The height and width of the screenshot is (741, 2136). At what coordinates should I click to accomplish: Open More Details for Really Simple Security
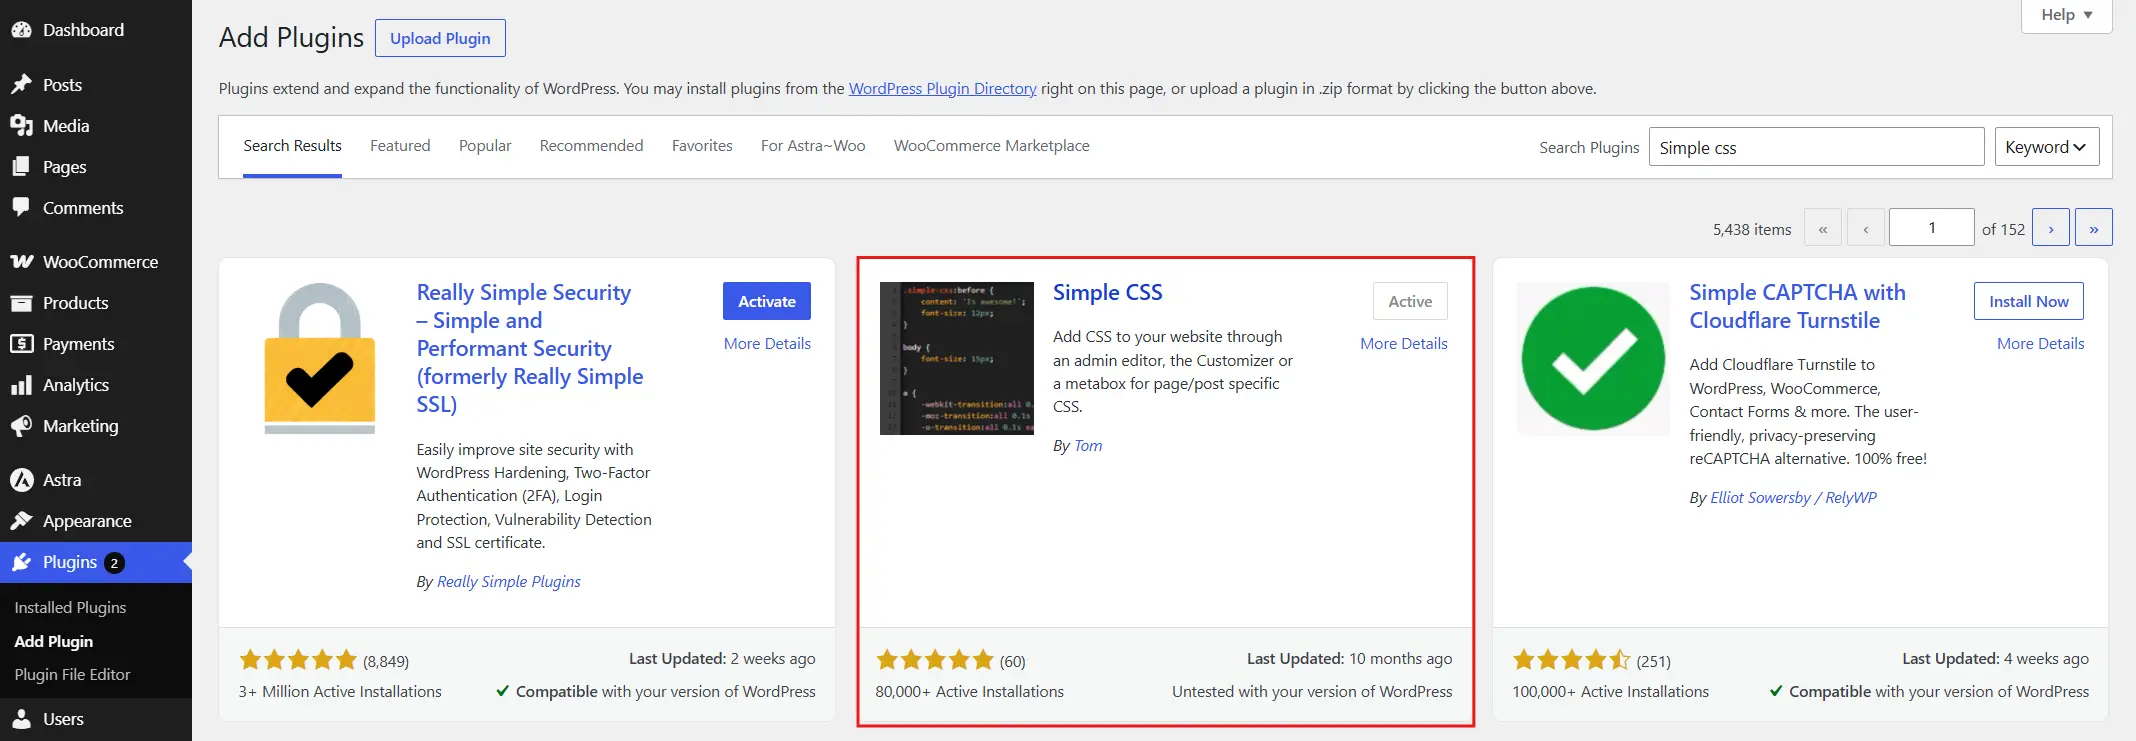click(767, 343)
